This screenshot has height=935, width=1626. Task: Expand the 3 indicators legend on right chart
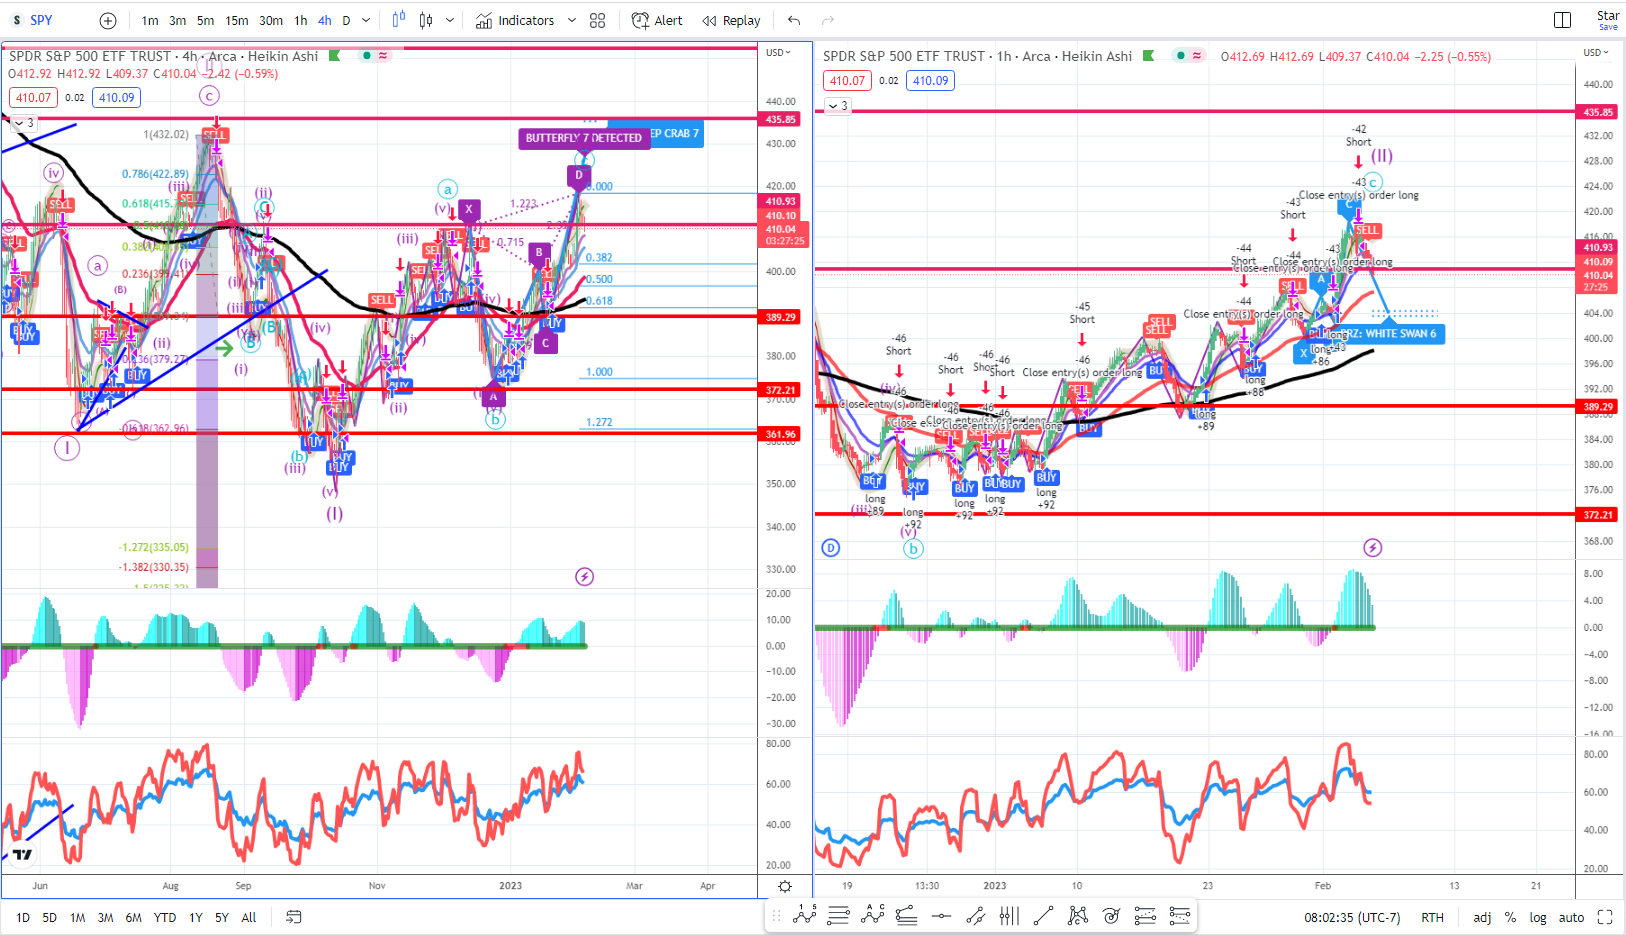838,105
